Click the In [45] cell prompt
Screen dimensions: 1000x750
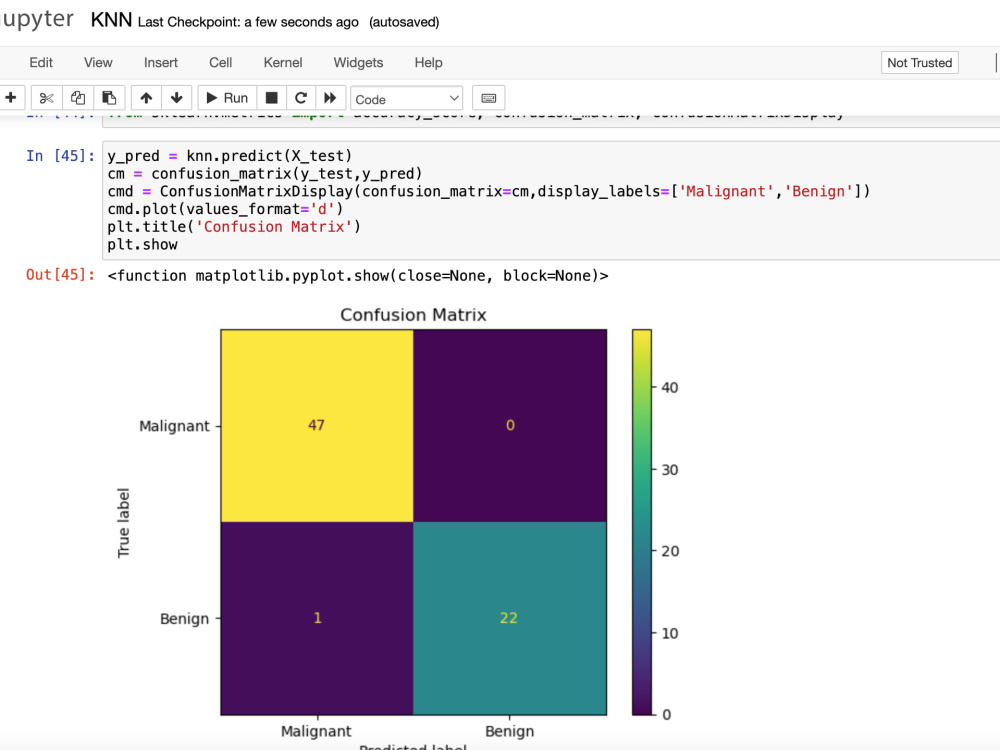pos(61,156)
